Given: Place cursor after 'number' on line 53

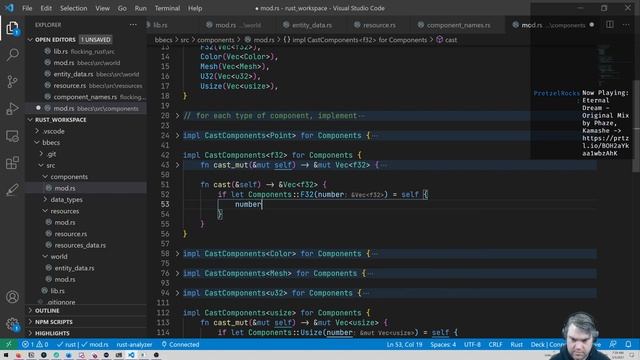Looking at the screenshot, I should (x=262, y=204).
